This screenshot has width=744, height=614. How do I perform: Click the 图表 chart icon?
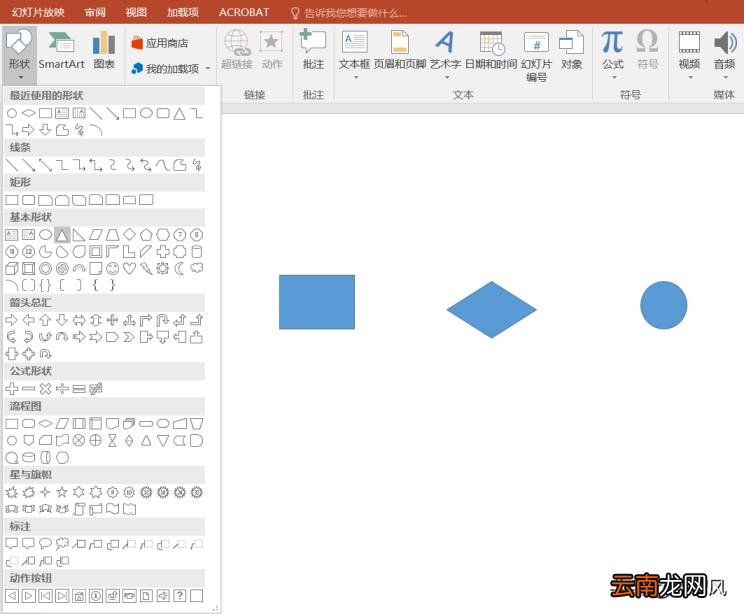click(x=104, y=51)
